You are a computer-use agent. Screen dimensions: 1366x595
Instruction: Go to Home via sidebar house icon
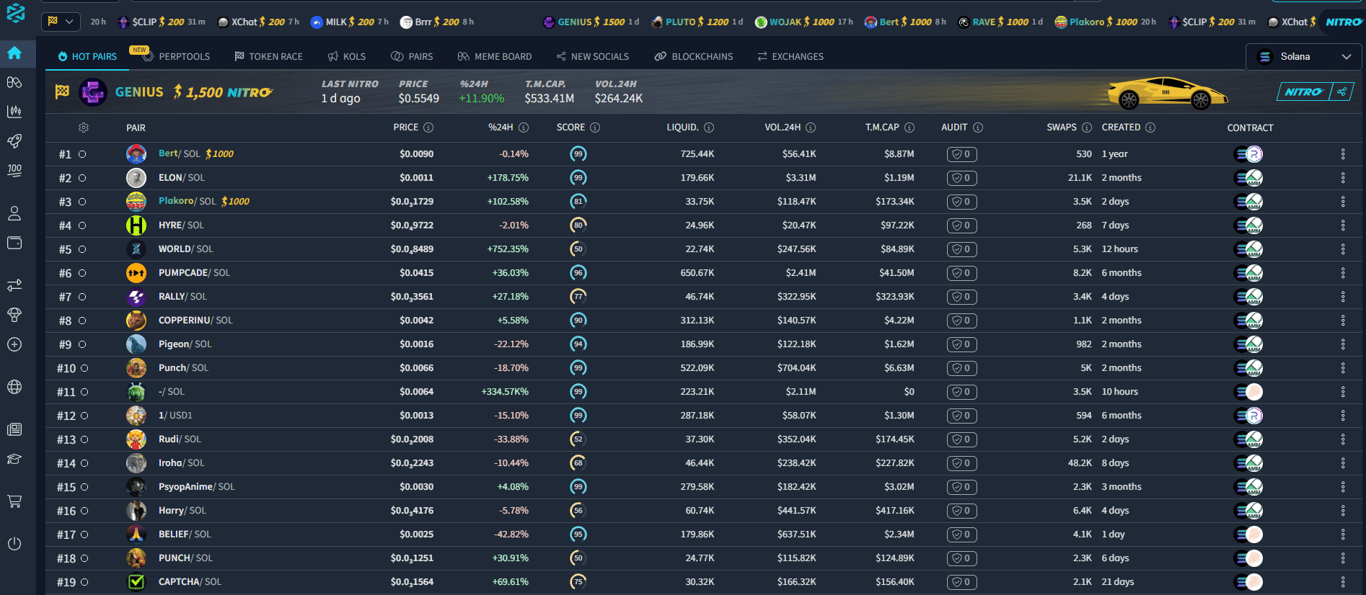14,53
